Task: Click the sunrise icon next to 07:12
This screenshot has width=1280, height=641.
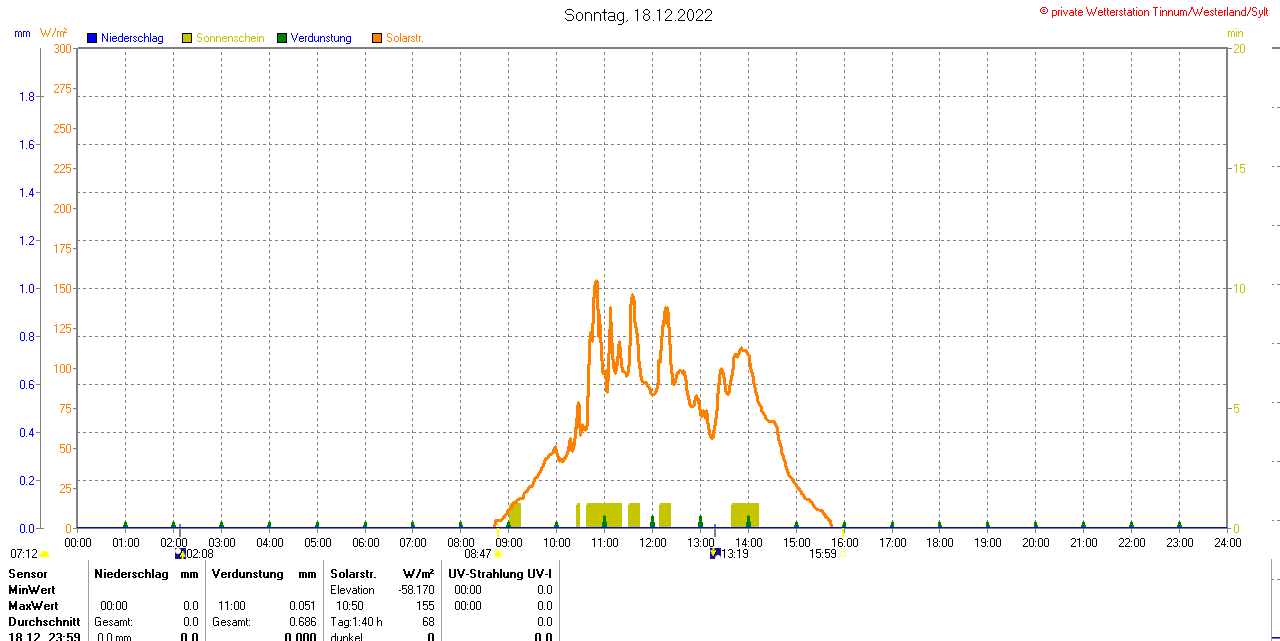Action: tap(44, 554)
